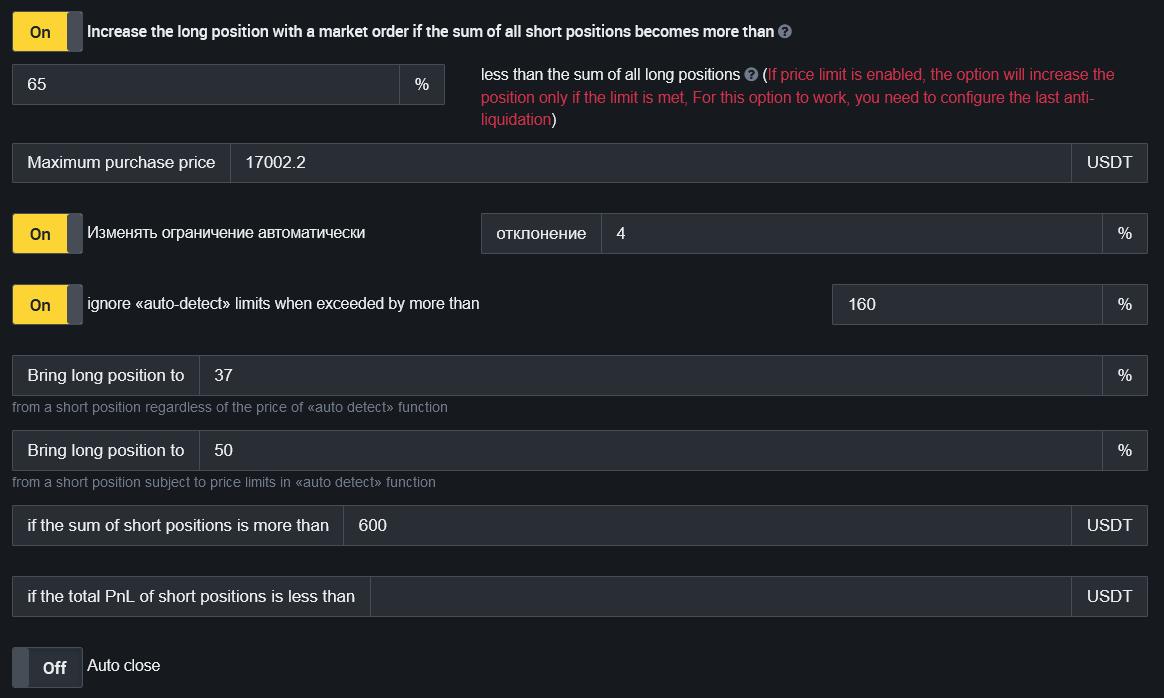Edit the sum of short positions field
Image resolution: width=1164 pixels, height=698 pixels.
706,526
